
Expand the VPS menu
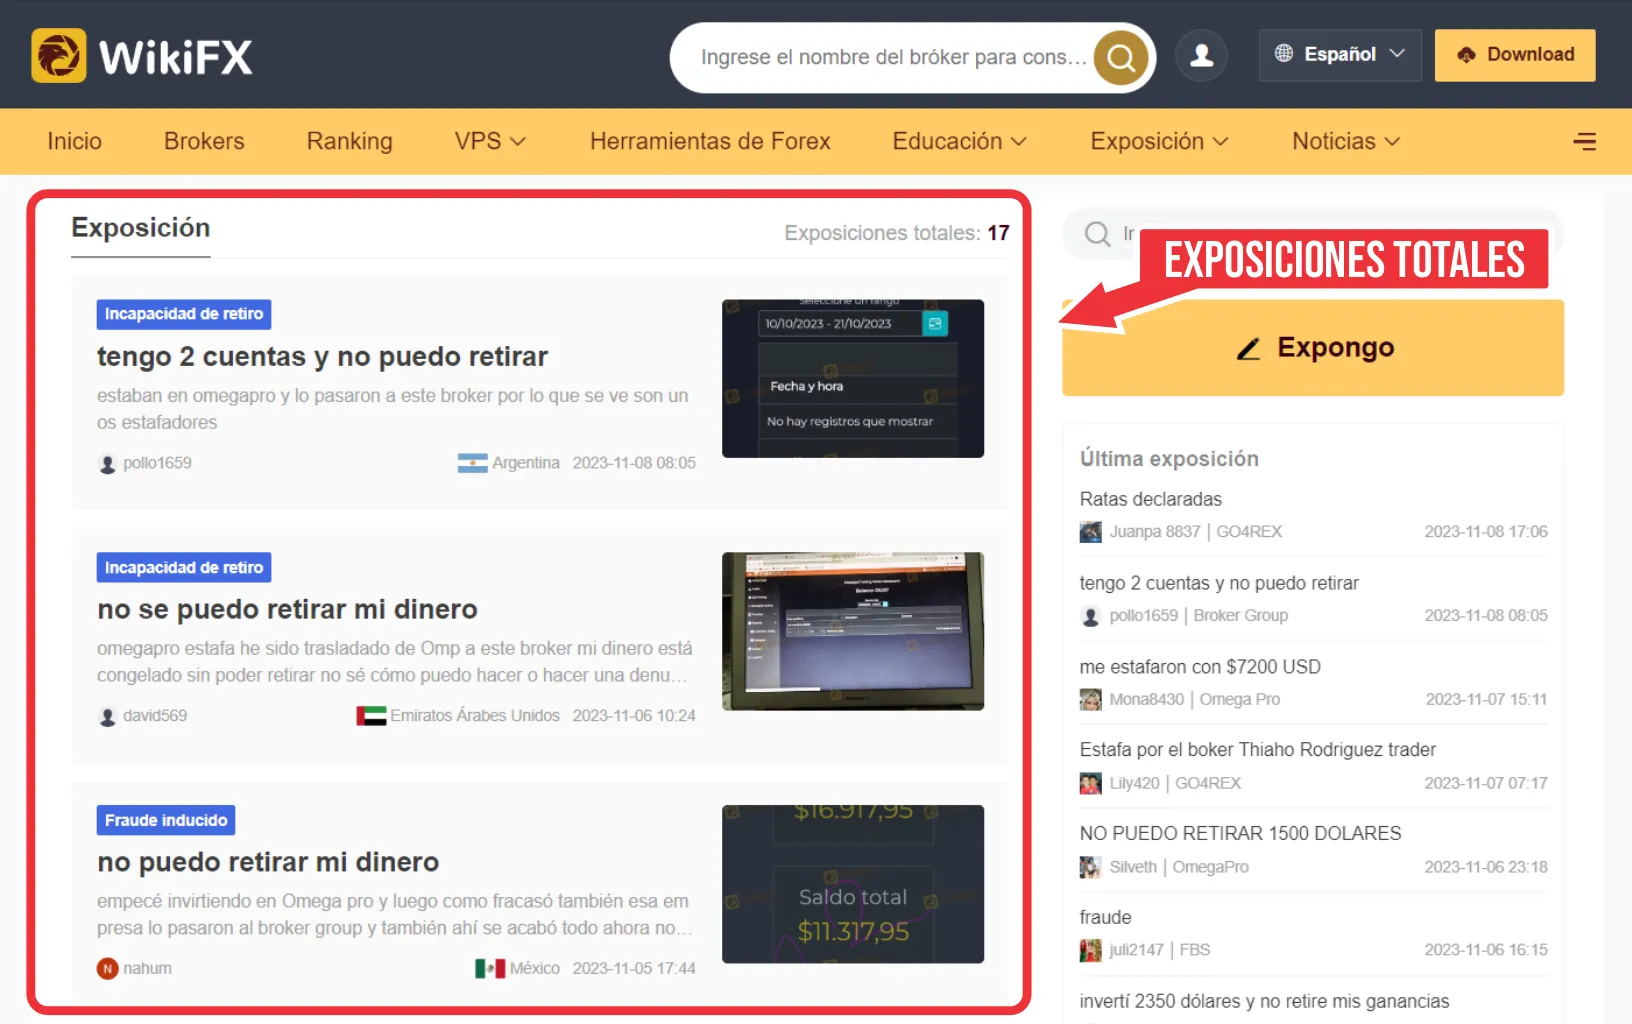point(490,141)
